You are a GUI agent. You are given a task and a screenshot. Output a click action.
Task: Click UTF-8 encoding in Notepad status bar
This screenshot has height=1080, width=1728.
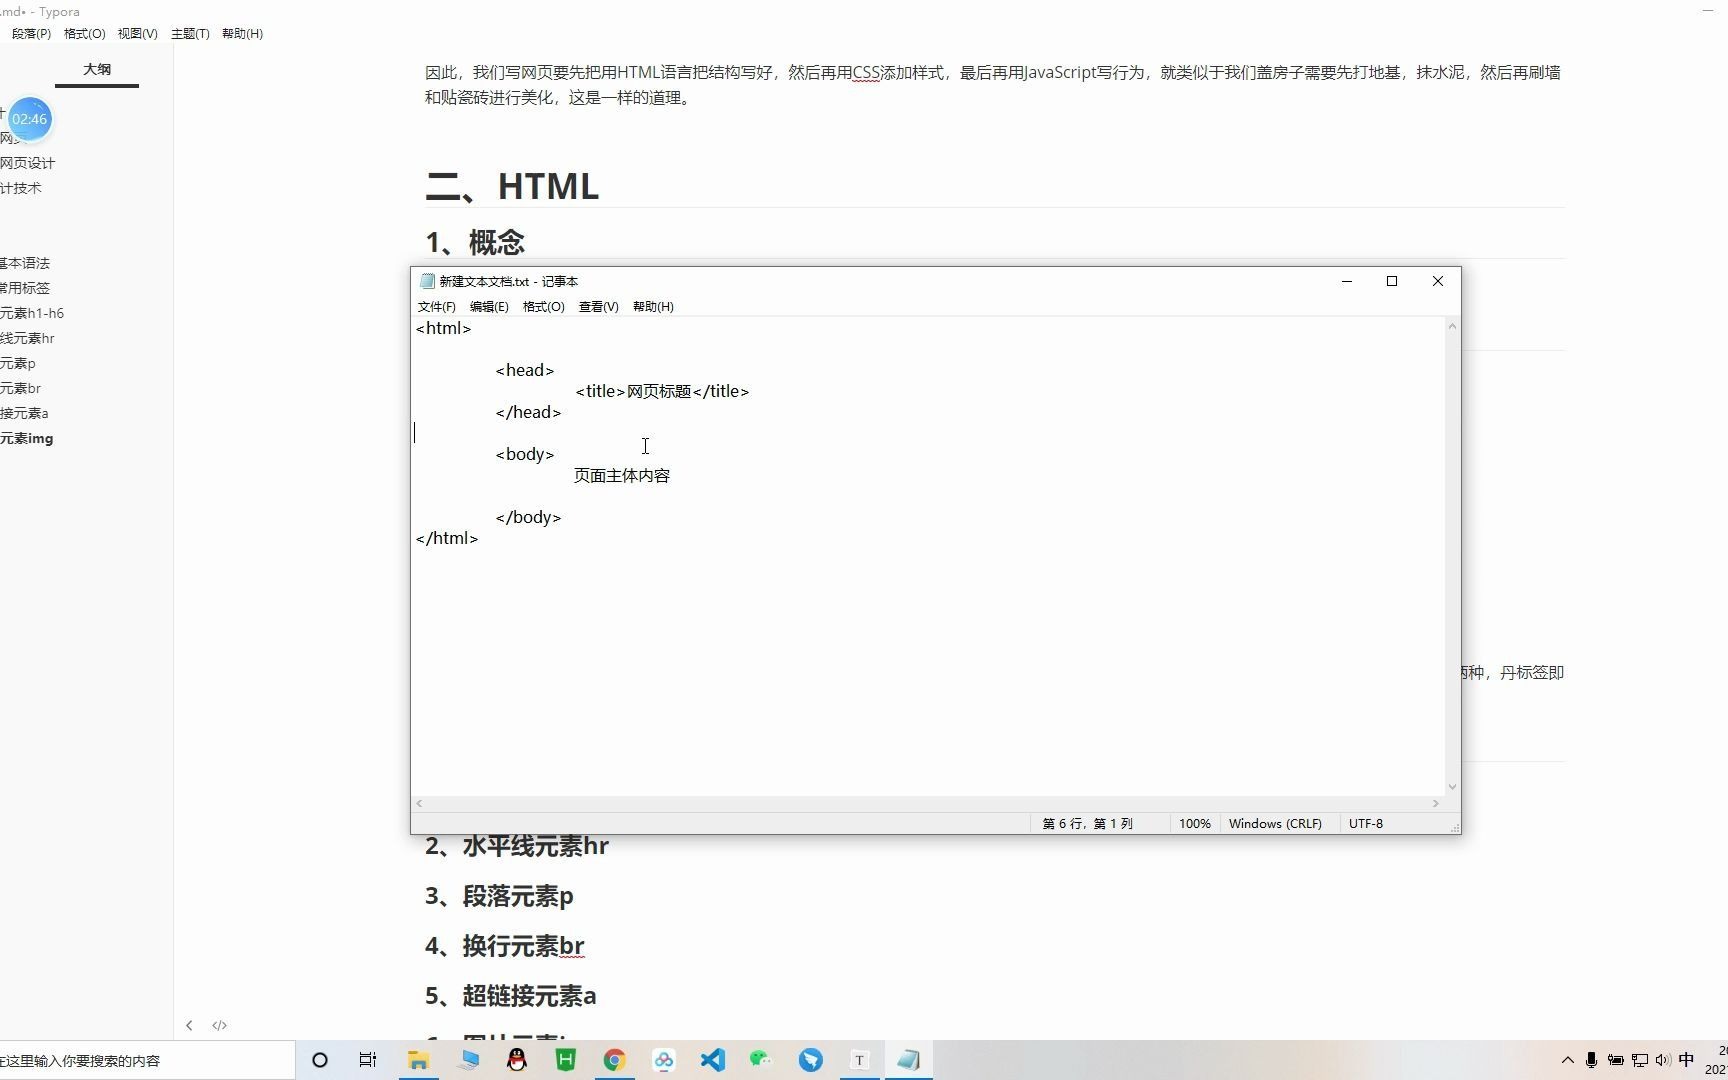point(1366,823)
